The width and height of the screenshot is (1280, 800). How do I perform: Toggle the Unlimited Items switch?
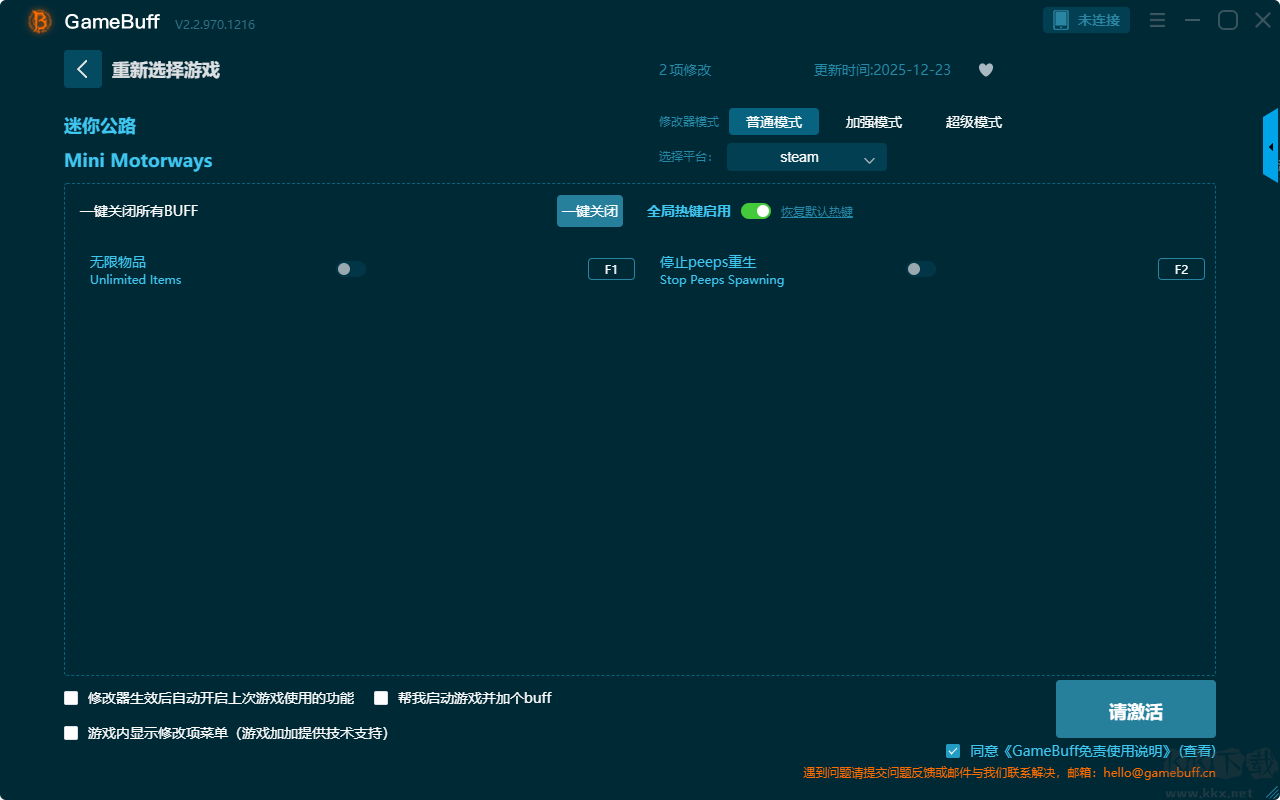[x=351, y=269]
